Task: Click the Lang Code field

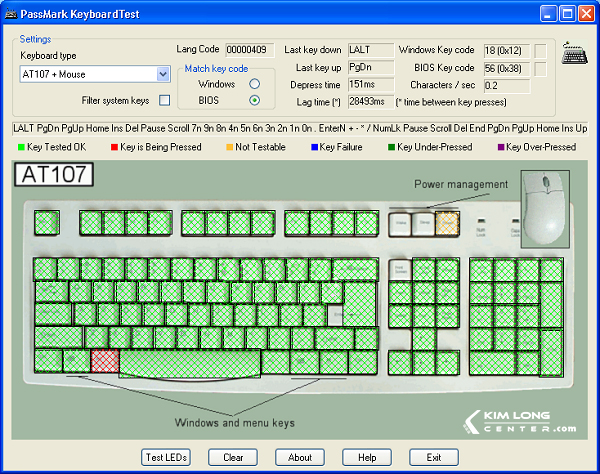Action: [246, 49]
